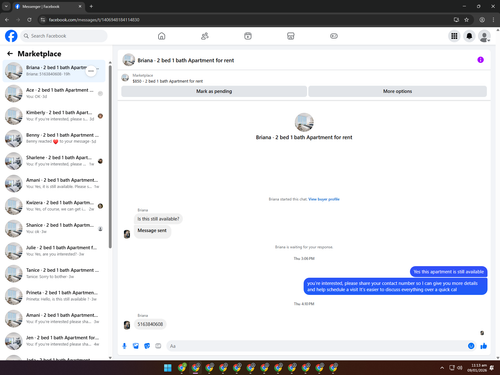Open the listing title in chat header
Image resolution: width=500 pixels, height=375 pixels.
pyautogui.click(x=186, y=60)
